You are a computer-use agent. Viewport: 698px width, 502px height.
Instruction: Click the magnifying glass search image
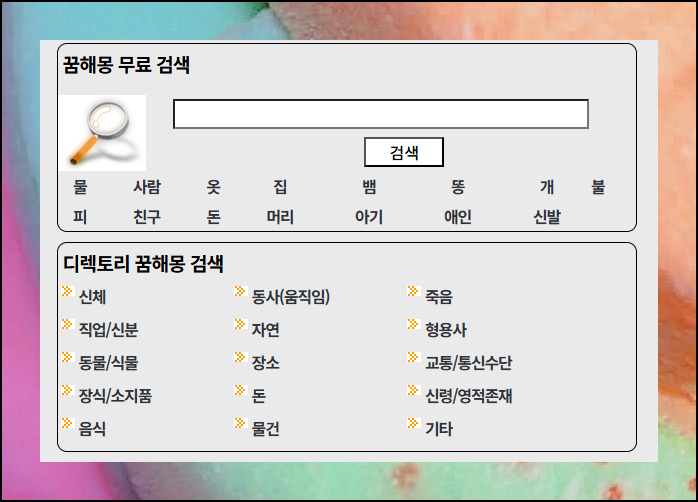(103, 133)
